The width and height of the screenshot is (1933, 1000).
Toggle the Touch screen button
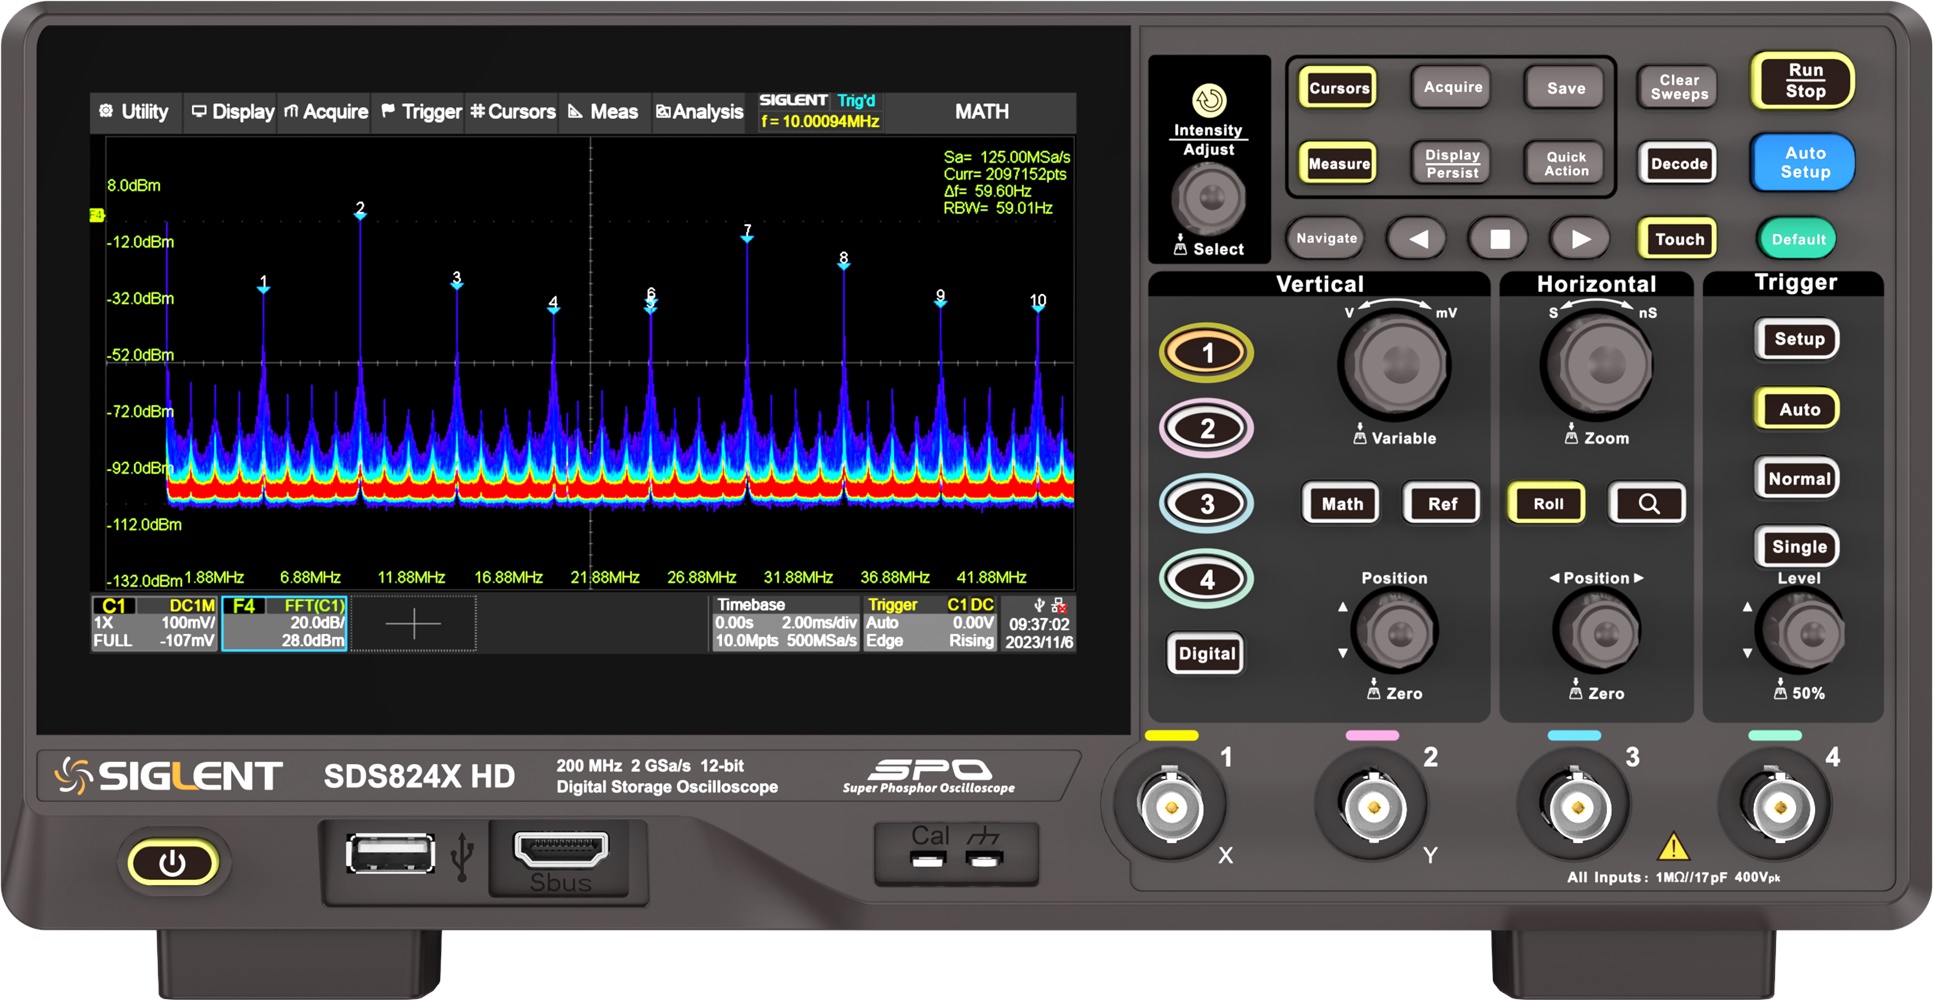1677,239
